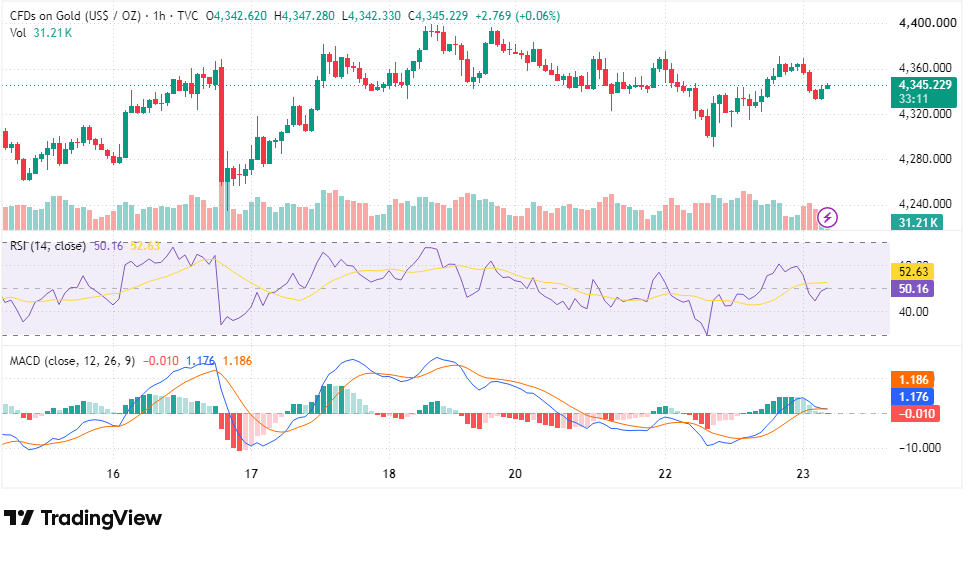The width and height of the screenshot is (980, 574).
Task: Click the purple RSI value tag 50.16
Action: tap(913, 288)
